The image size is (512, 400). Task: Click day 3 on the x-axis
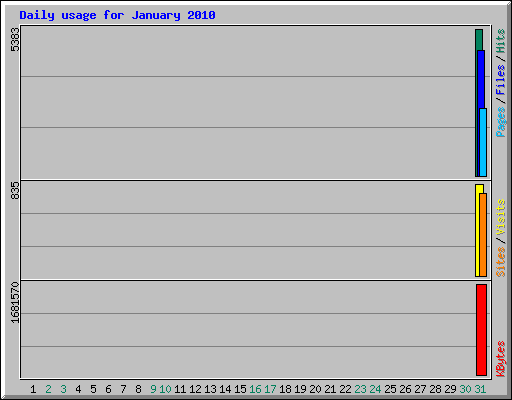[63, 389]
